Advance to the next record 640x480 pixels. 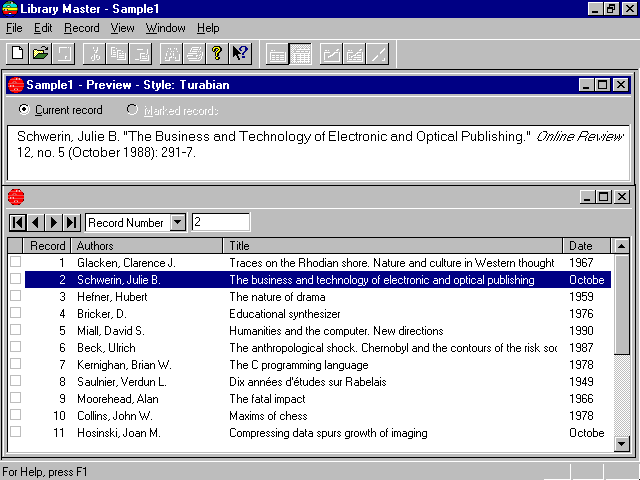[x=53, y=222]
